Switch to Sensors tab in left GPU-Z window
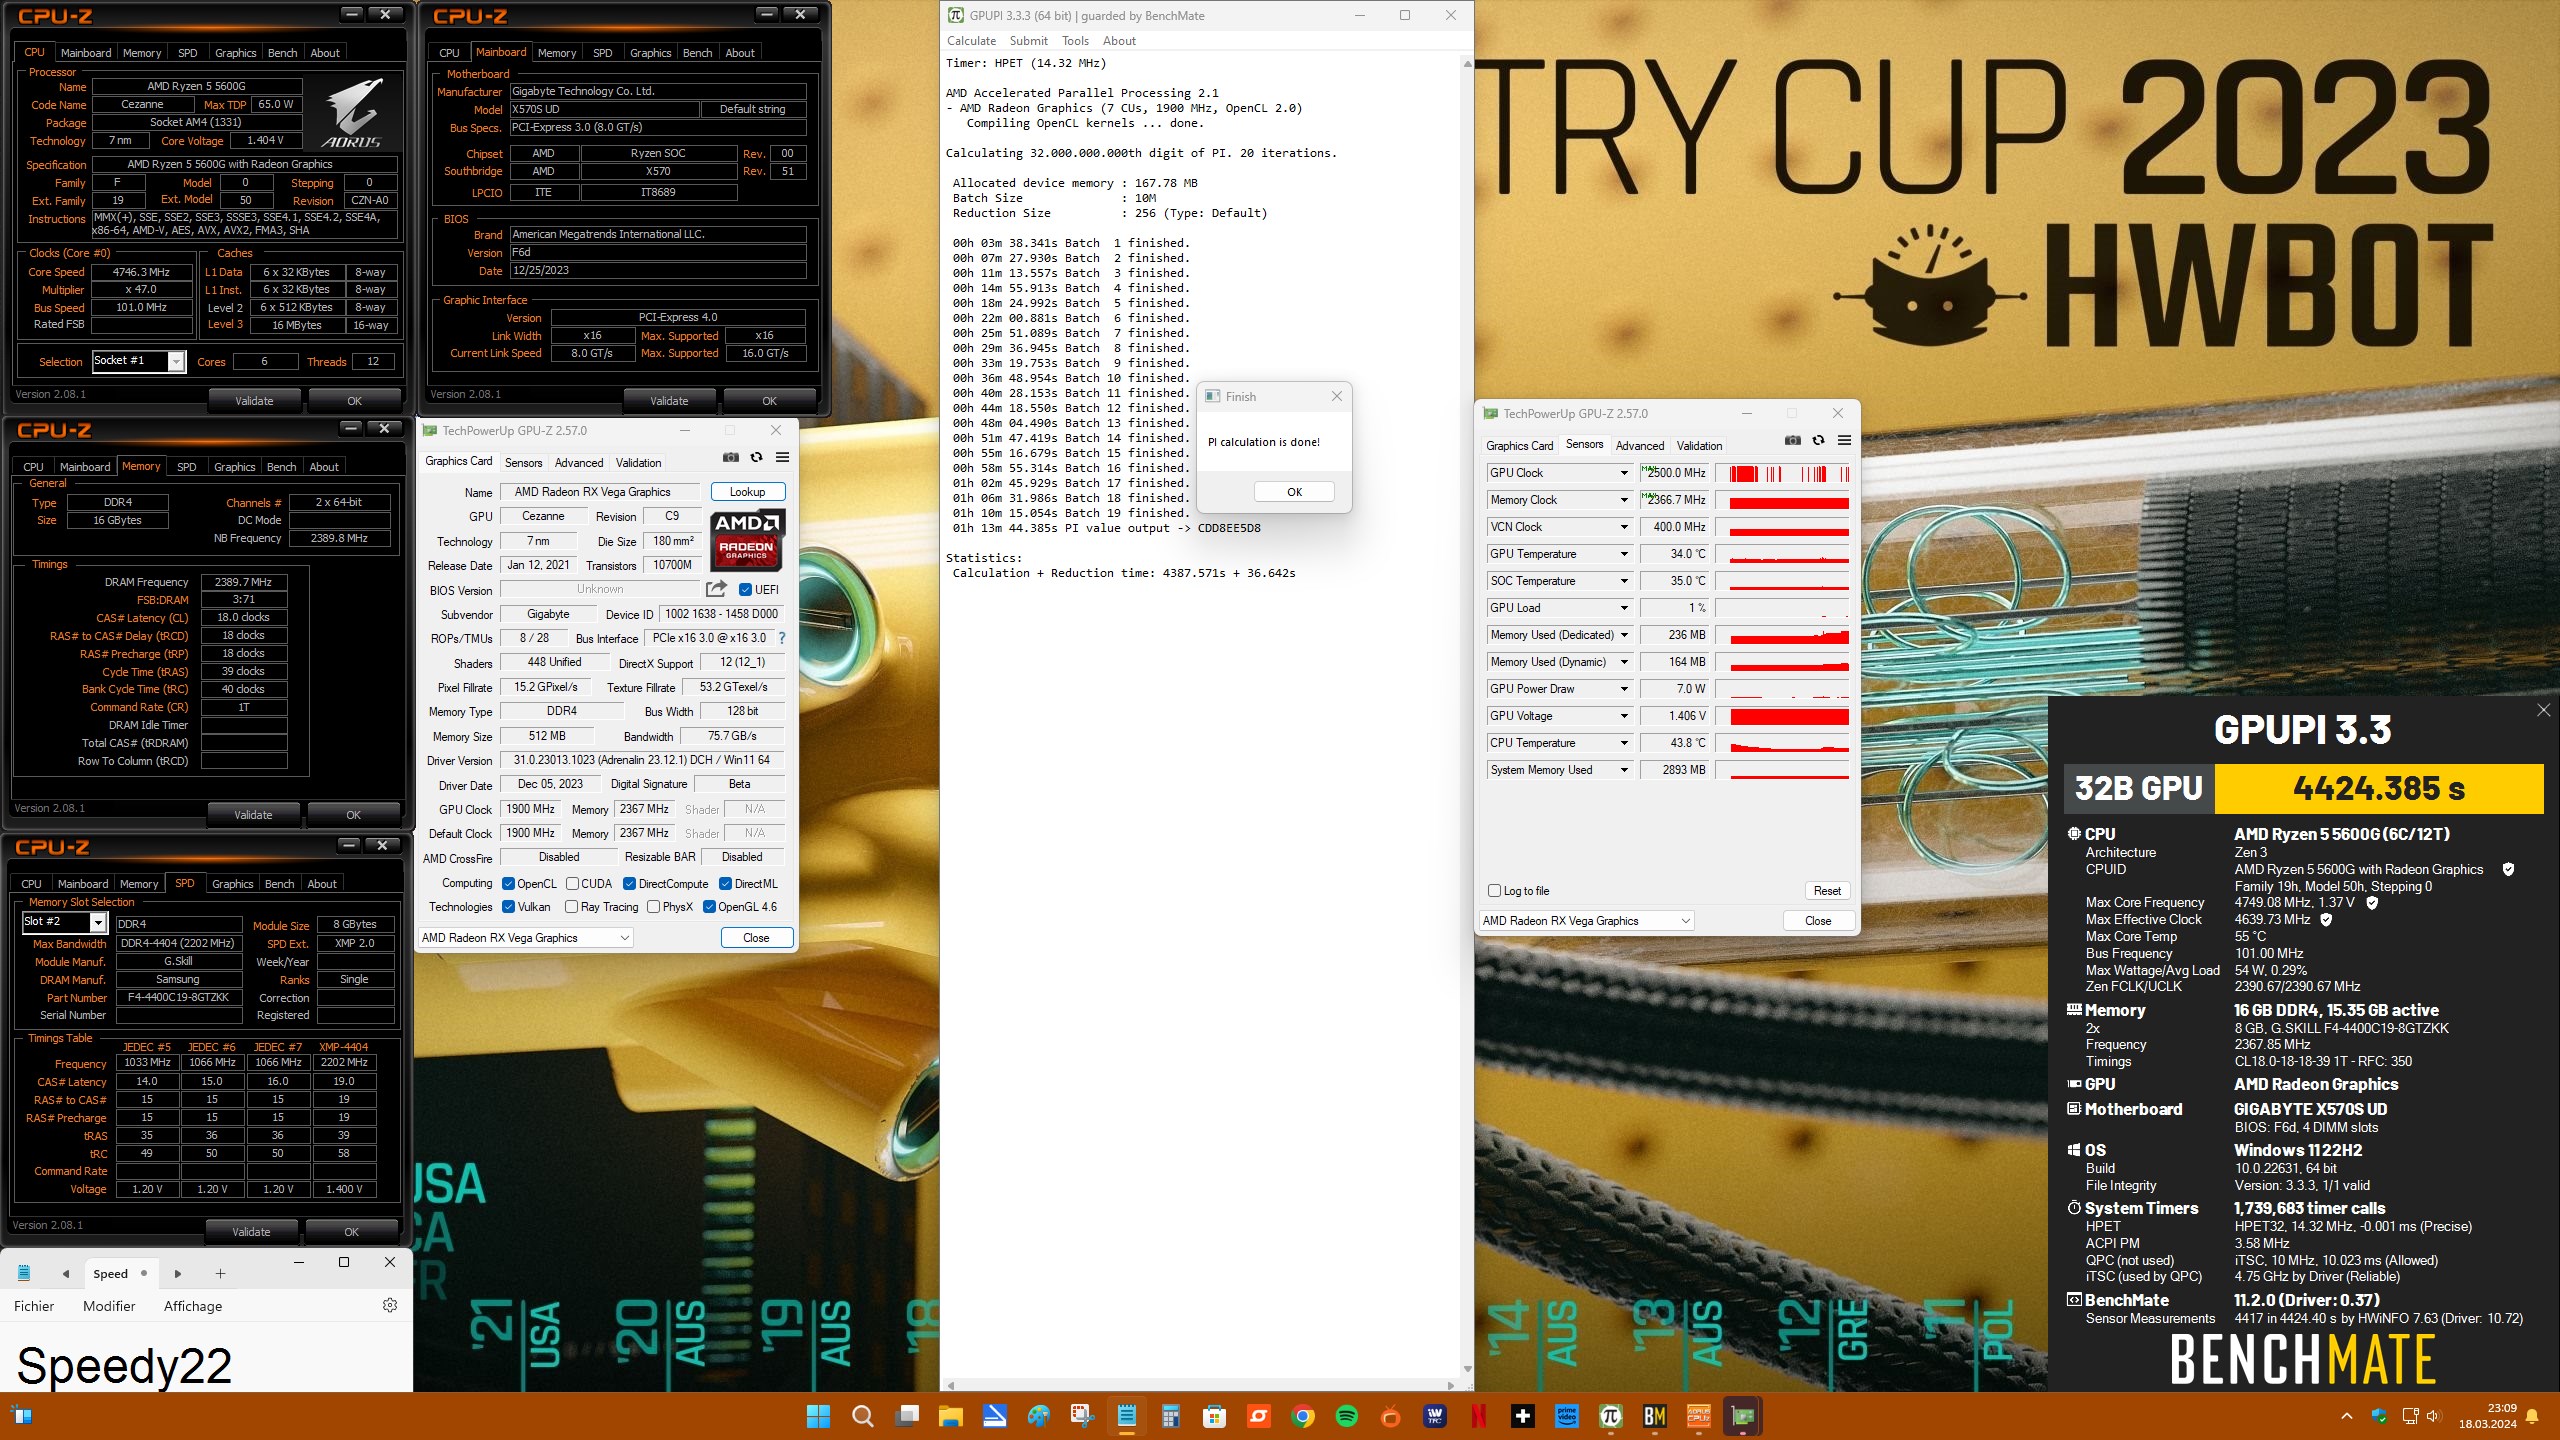2560x1440 pixels. [x=523, y=463]
